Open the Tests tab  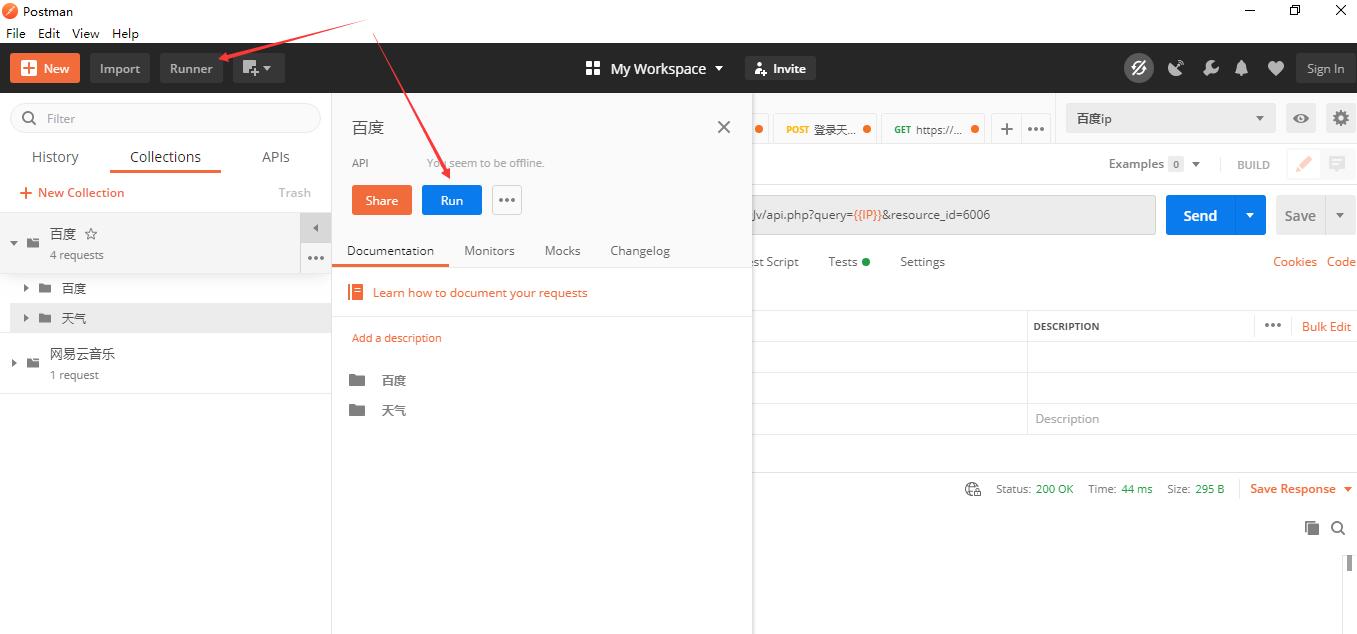848,262
